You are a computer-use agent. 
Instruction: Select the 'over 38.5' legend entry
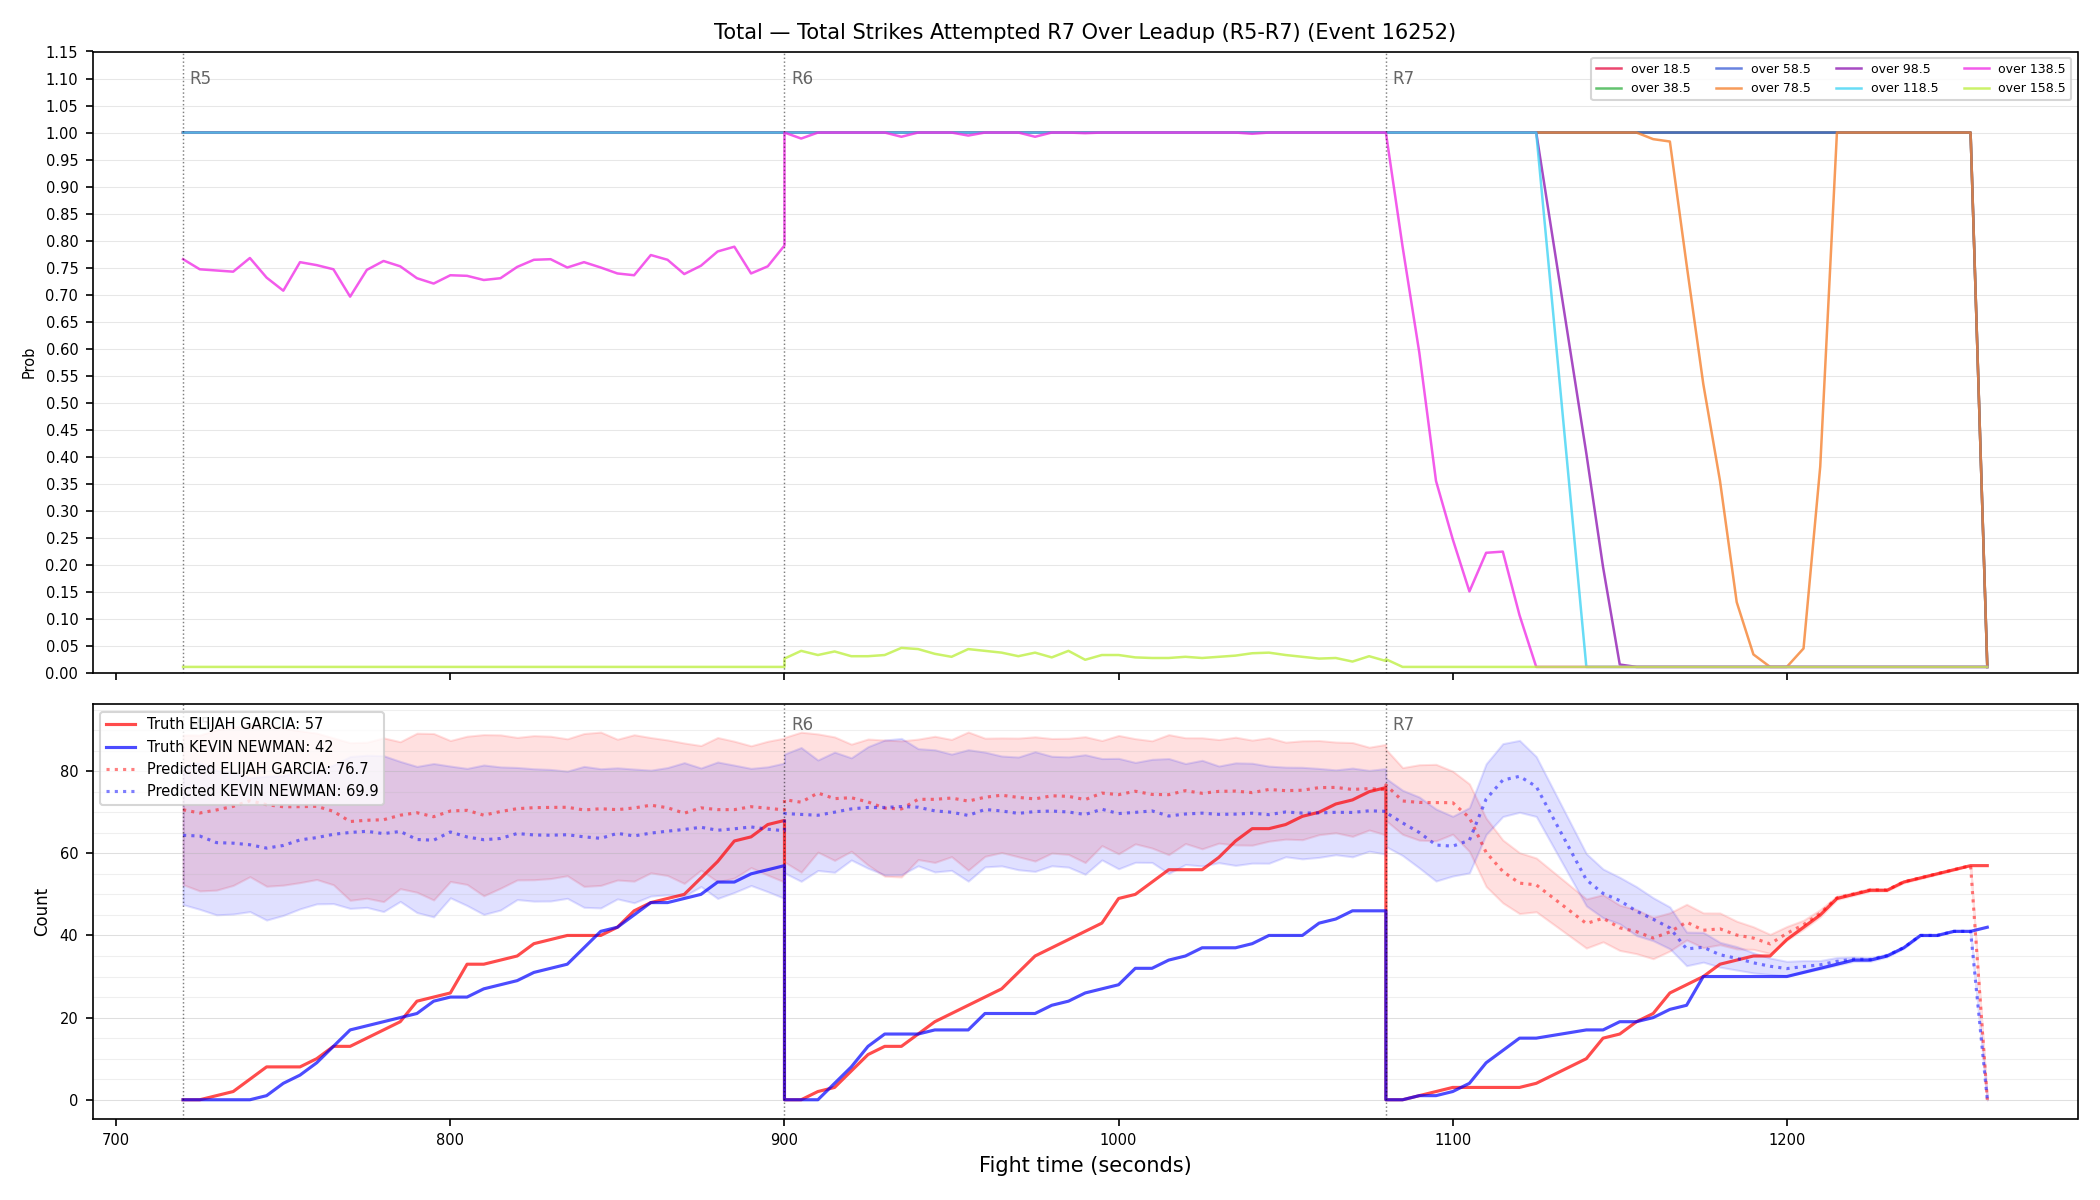click(1643, 88)
